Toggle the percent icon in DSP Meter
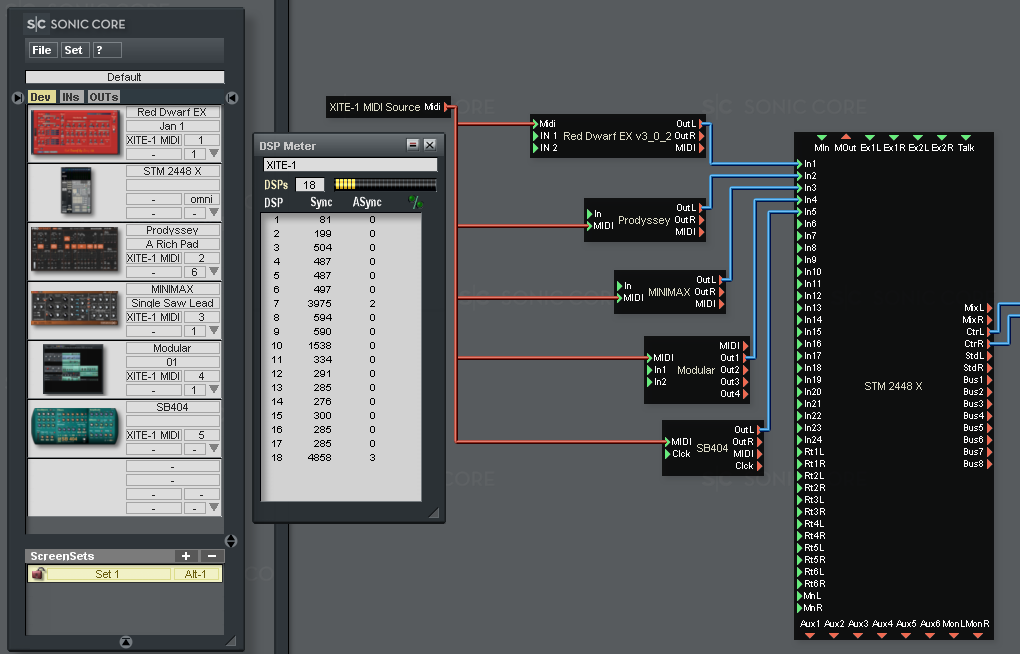The height and width of the screenshot is (654, 1020). coord(415,202)
